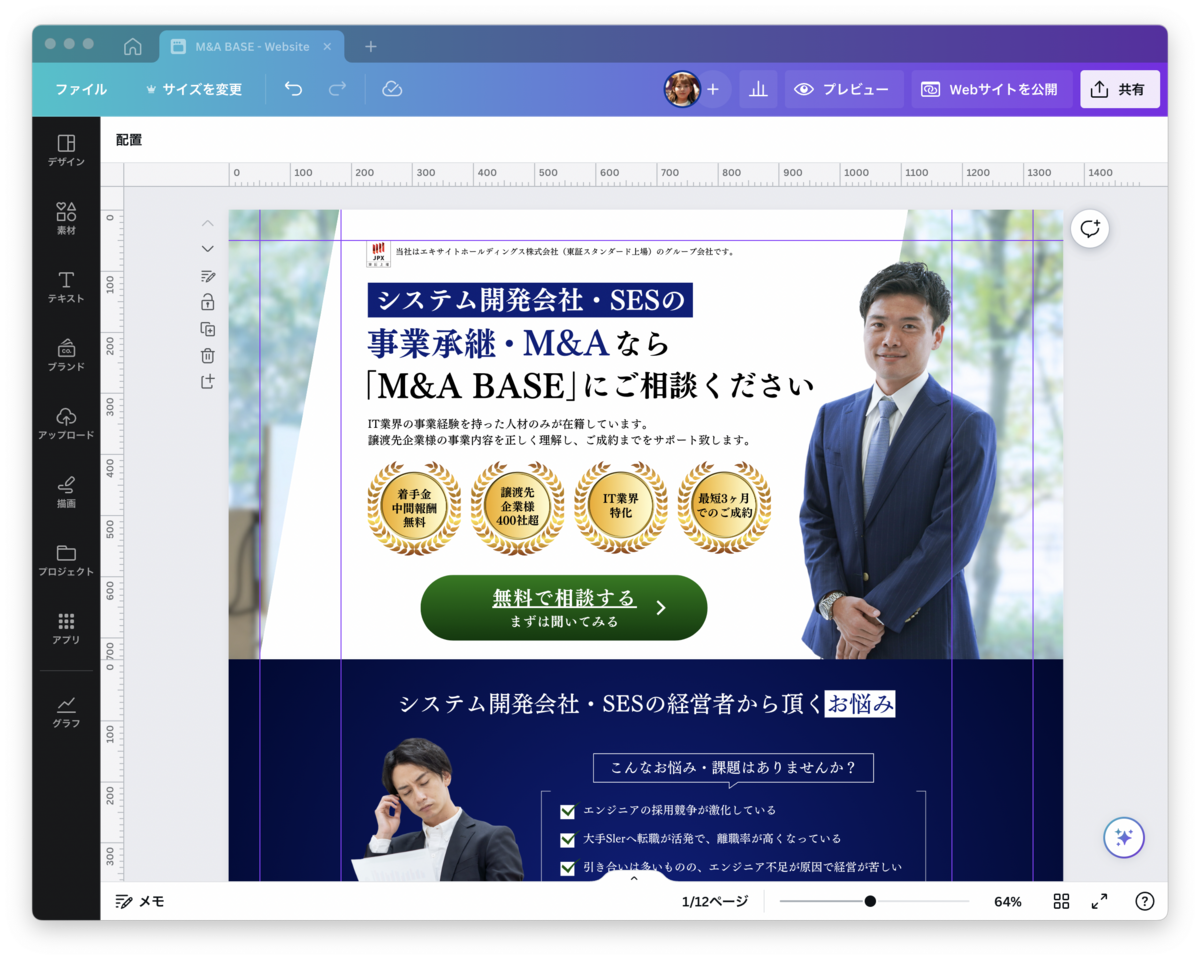
Task: Open the Elements (素材) panel
Action: tap(66, 219)
